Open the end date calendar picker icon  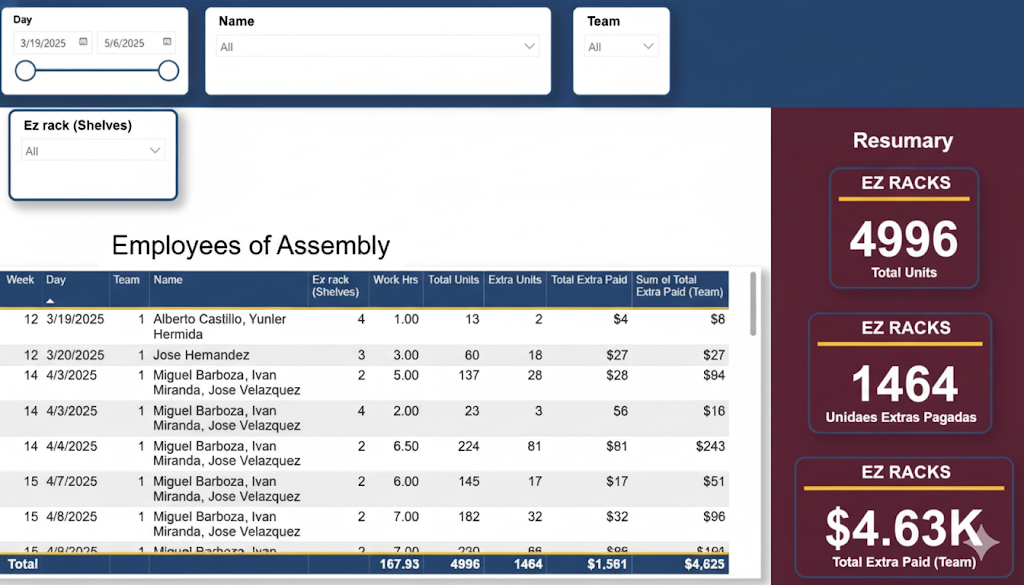coord(167,42)
